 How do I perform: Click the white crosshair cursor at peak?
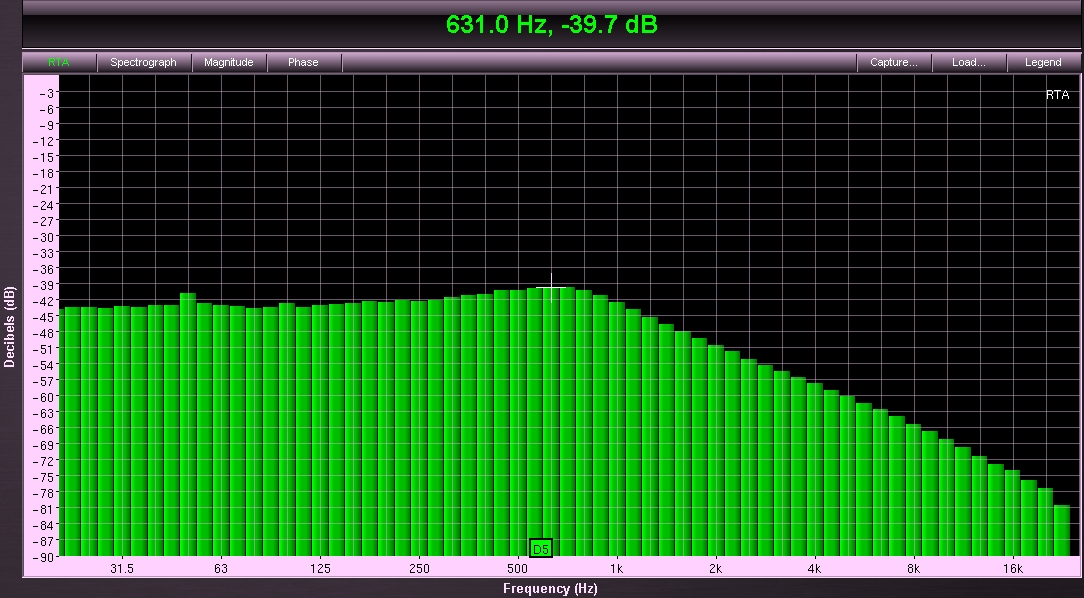tap(552, 288)
